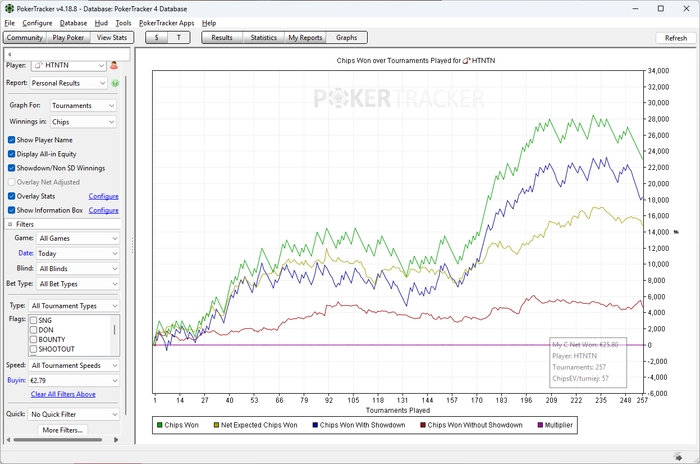Open the Buyin €2.79 dropdown
The height and width of the screenshot is (464, 700).
click(74, 380)
